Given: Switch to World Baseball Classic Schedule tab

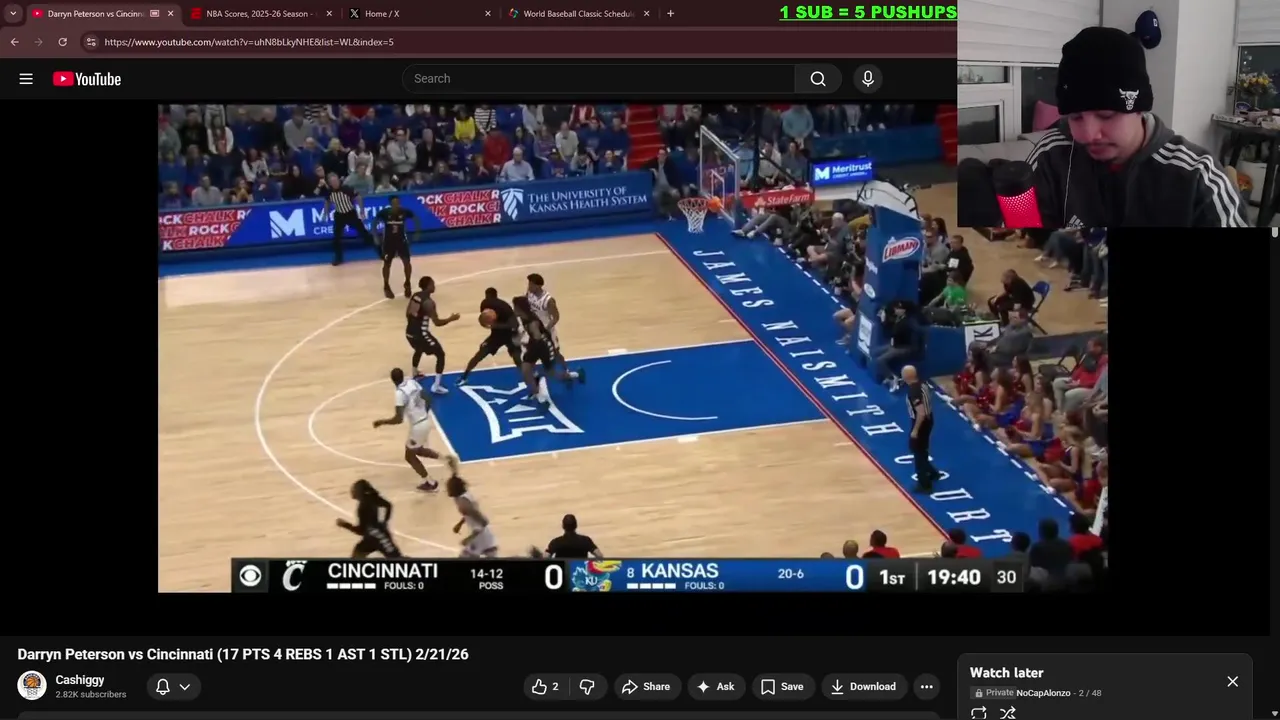Looking at the screenshot, I should [x=578, y=13].
